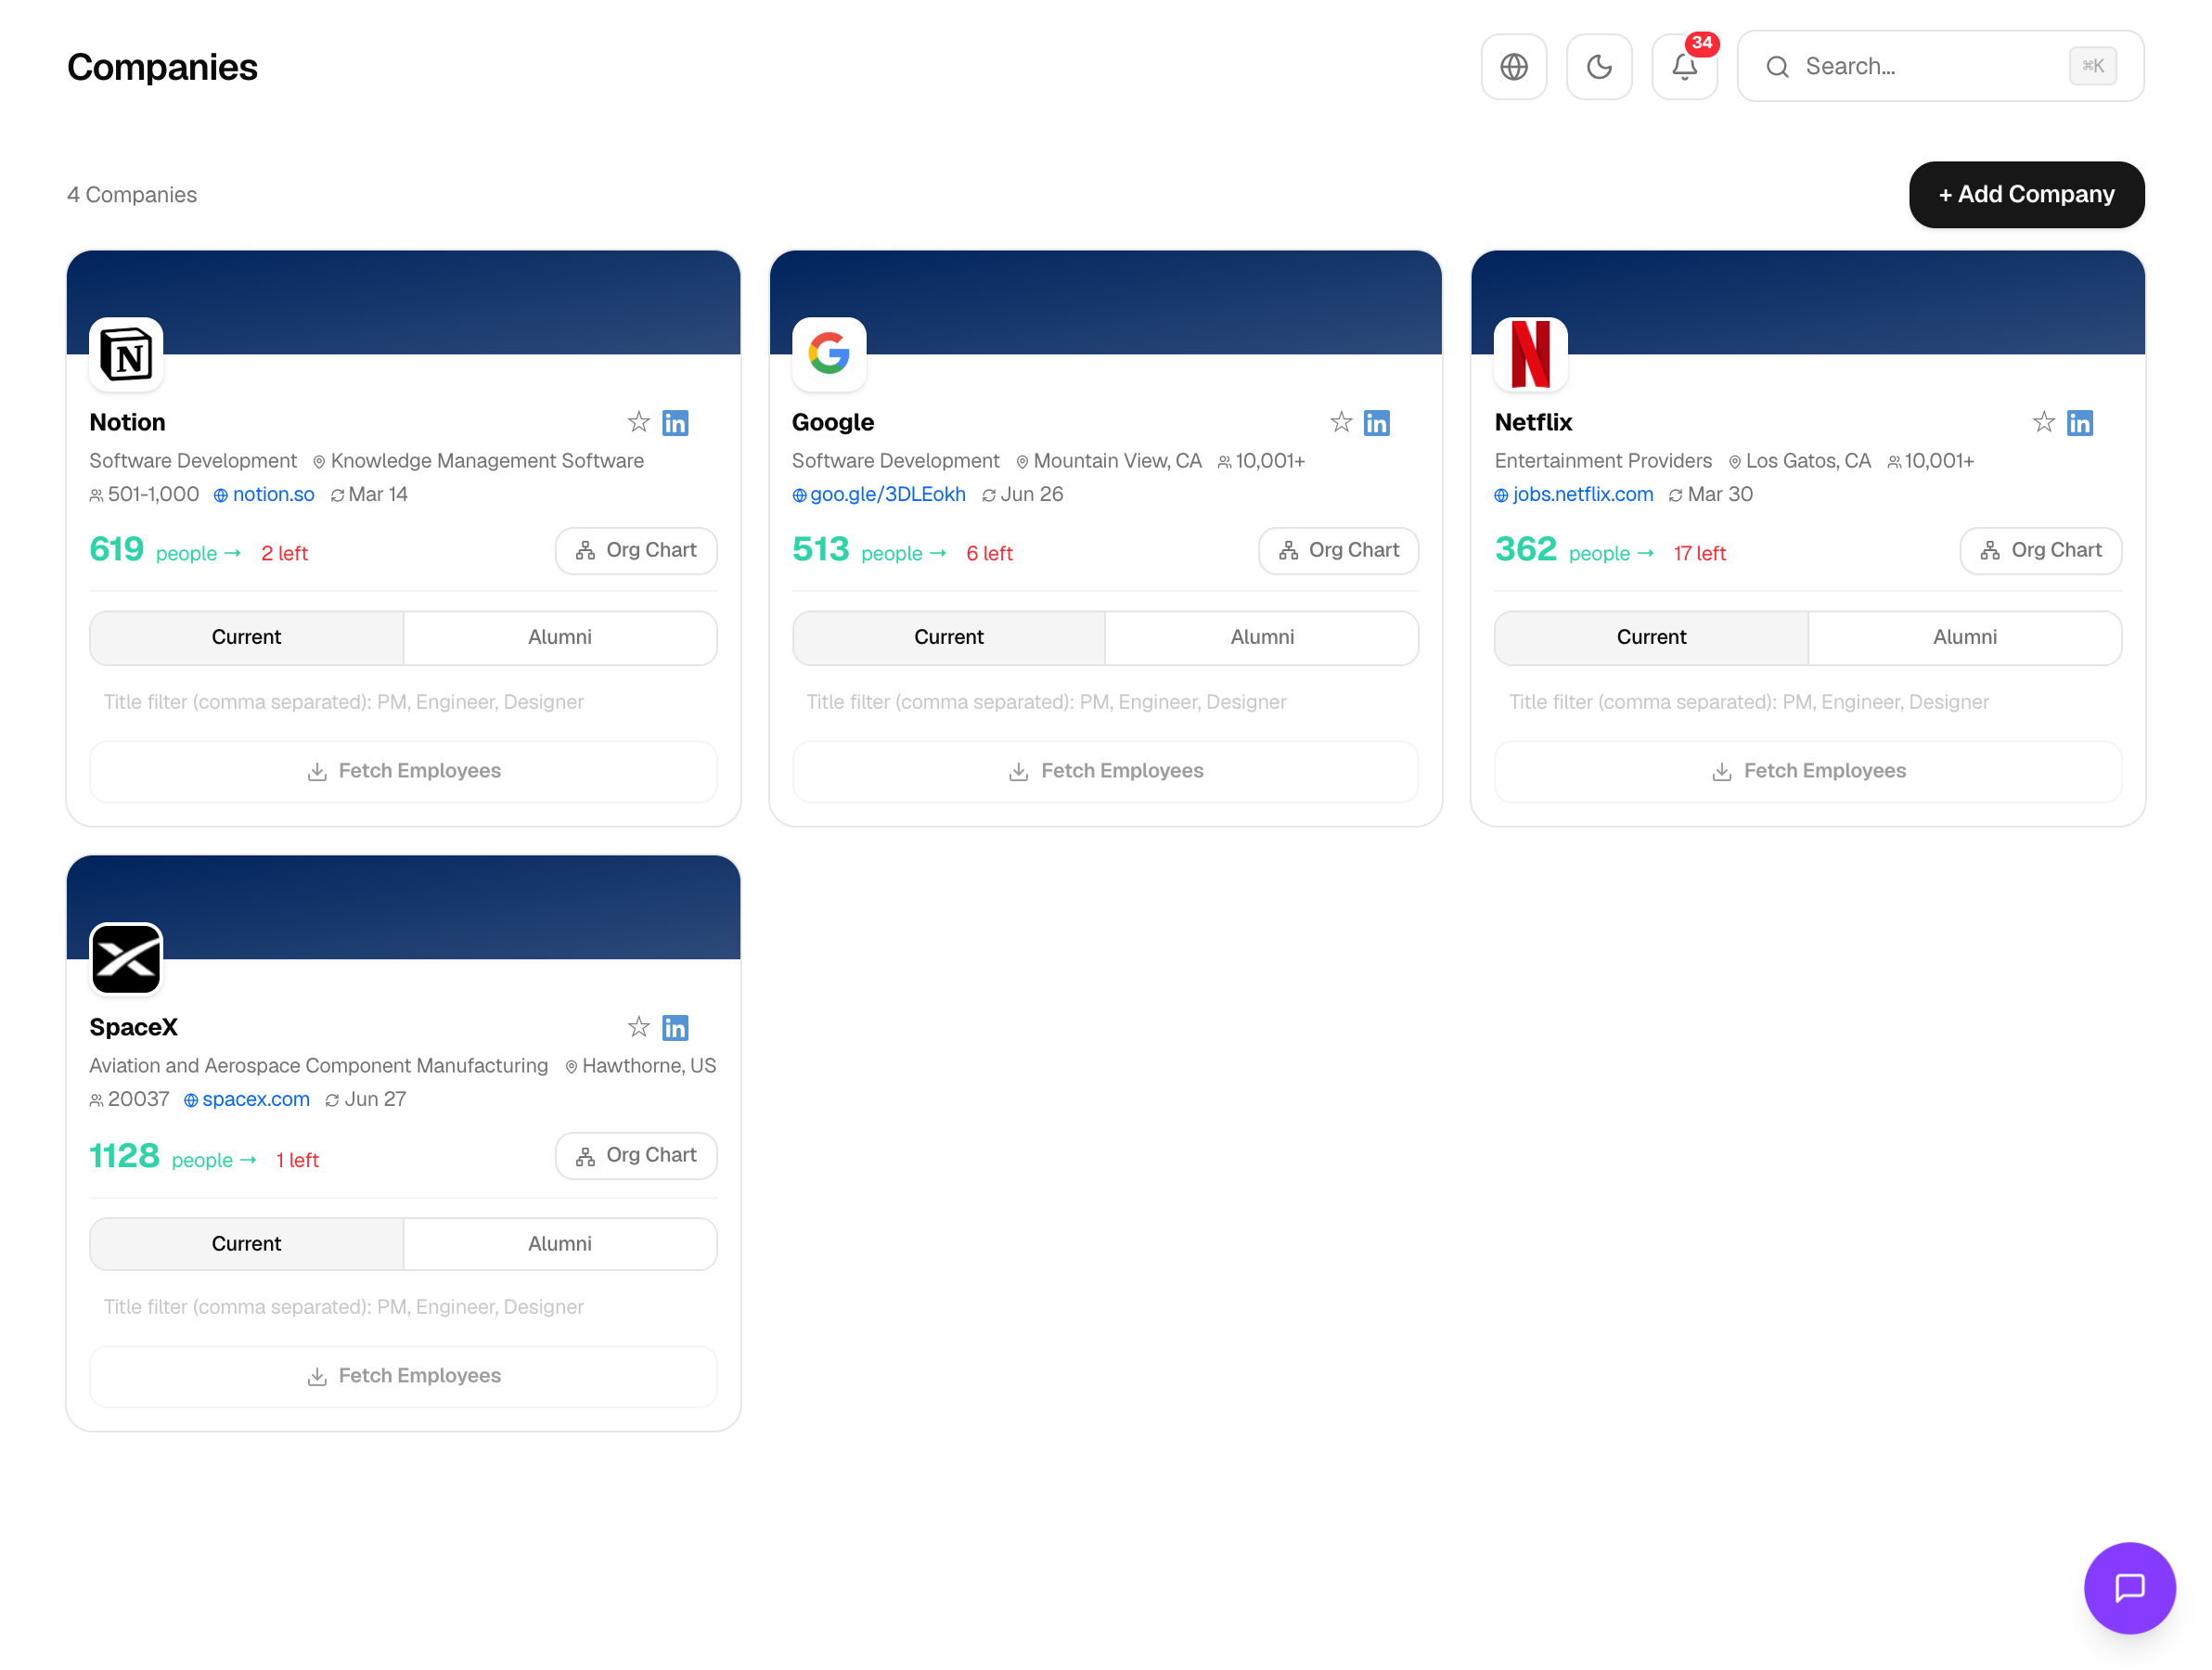Select Alumni tab on Netflix card
This screenshot has height=1670, width=2212.
pyautogui.click(x=1965, y=637)
